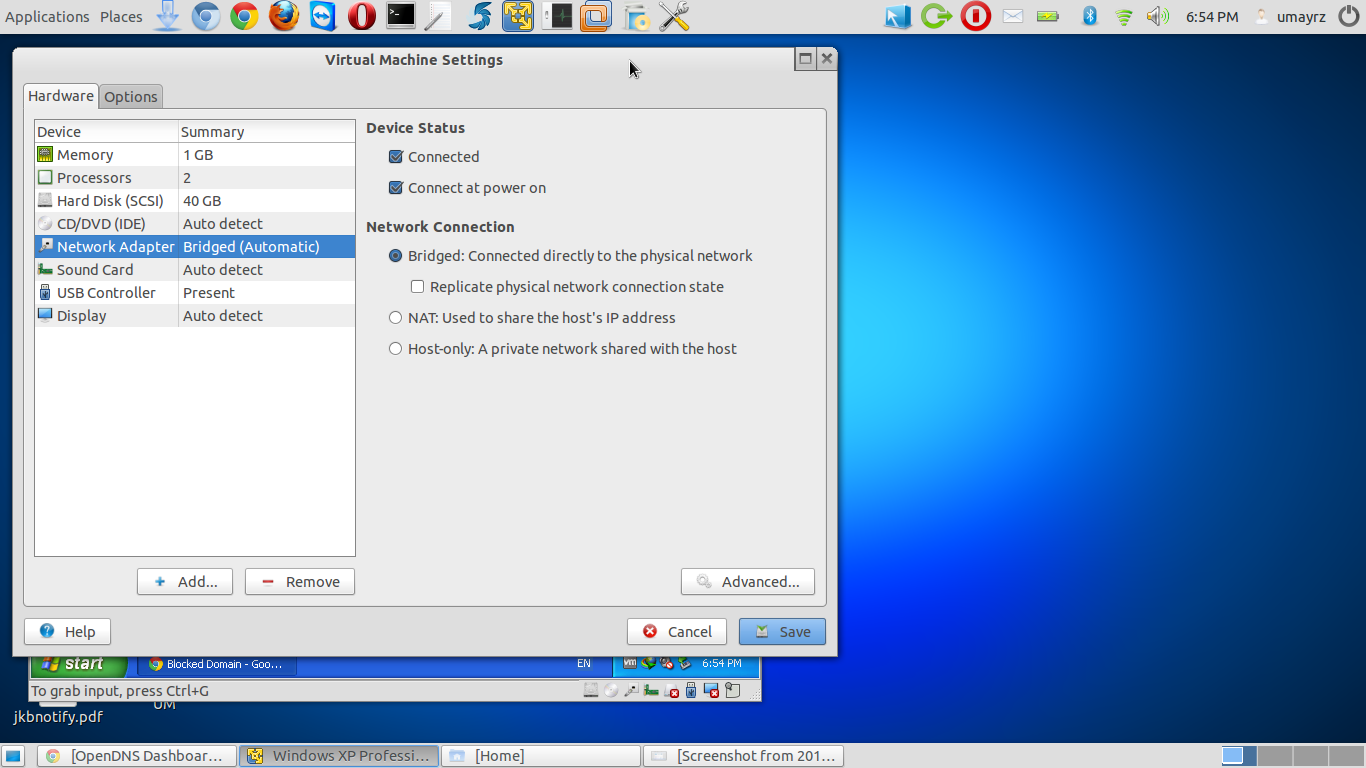
Task: Open the Wi-Fi network indicator
Action: (x=1124, y=16)
